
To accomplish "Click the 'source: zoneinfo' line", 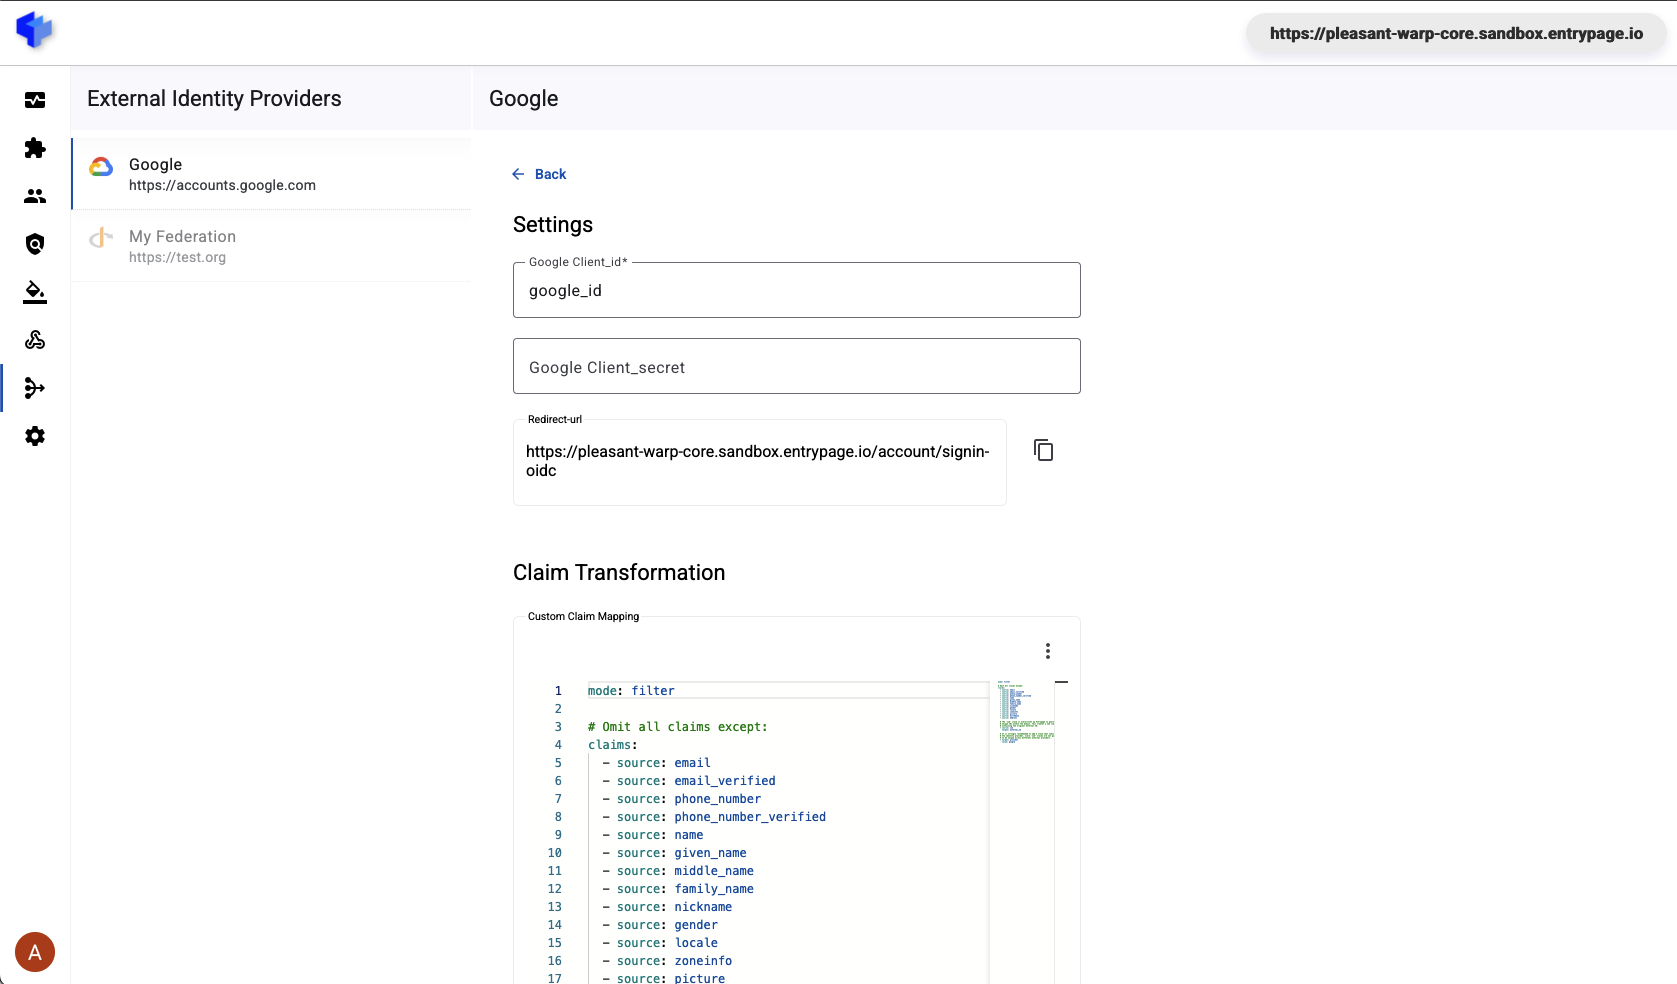I will (x=667, y=961).
